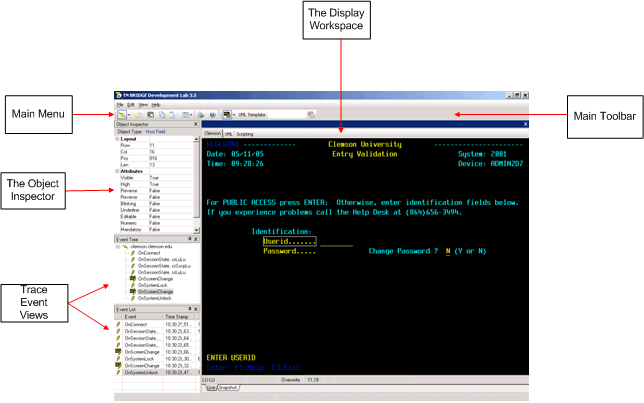Open the File menu

(x=120, y=105)
